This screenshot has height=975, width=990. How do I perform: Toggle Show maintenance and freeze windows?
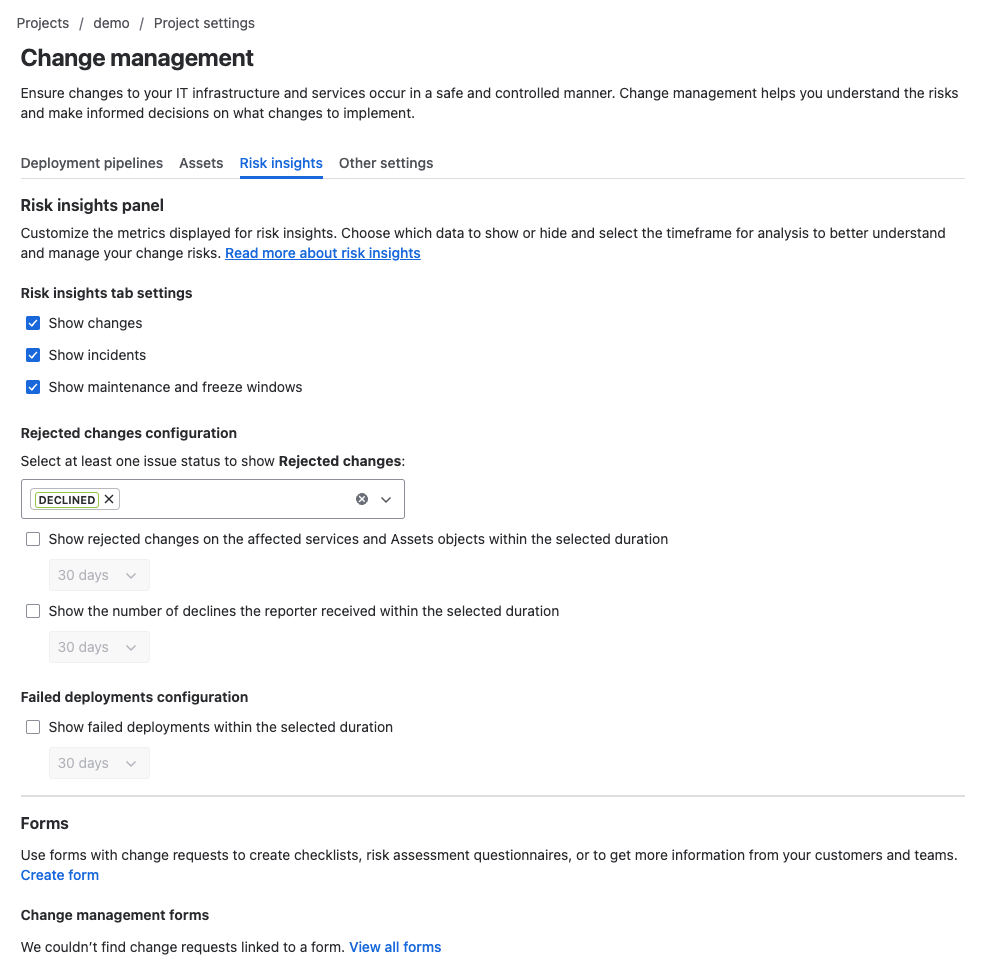33,387
